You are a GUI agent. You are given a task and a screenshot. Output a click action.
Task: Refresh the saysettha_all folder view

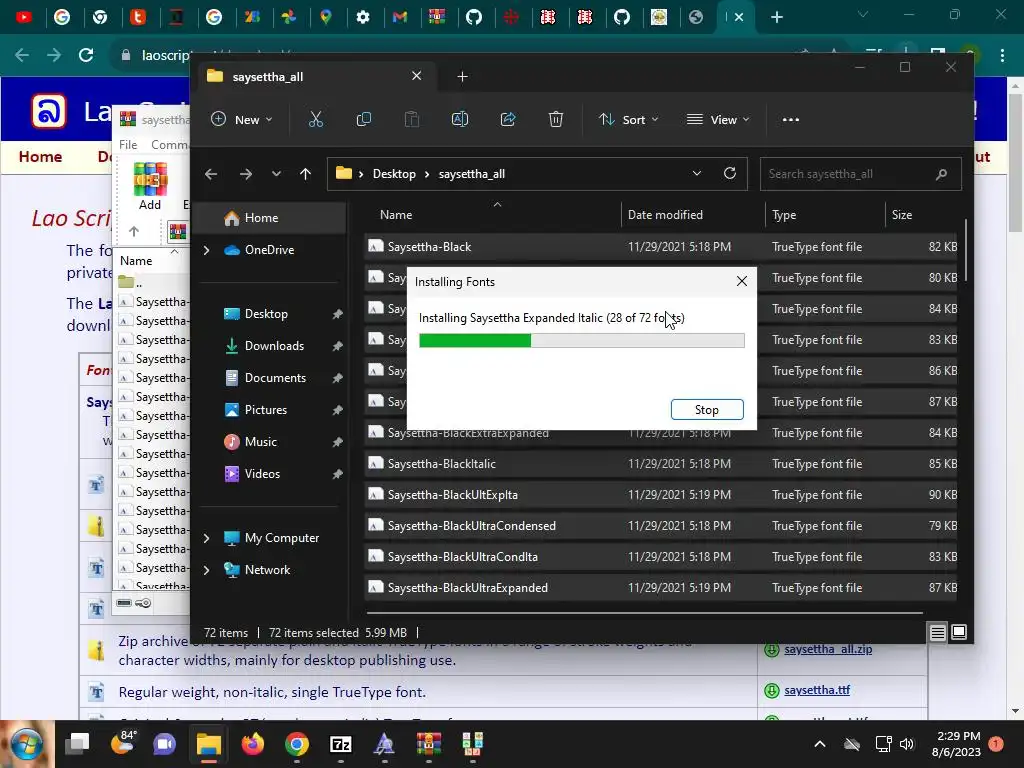tap(730, 173)
